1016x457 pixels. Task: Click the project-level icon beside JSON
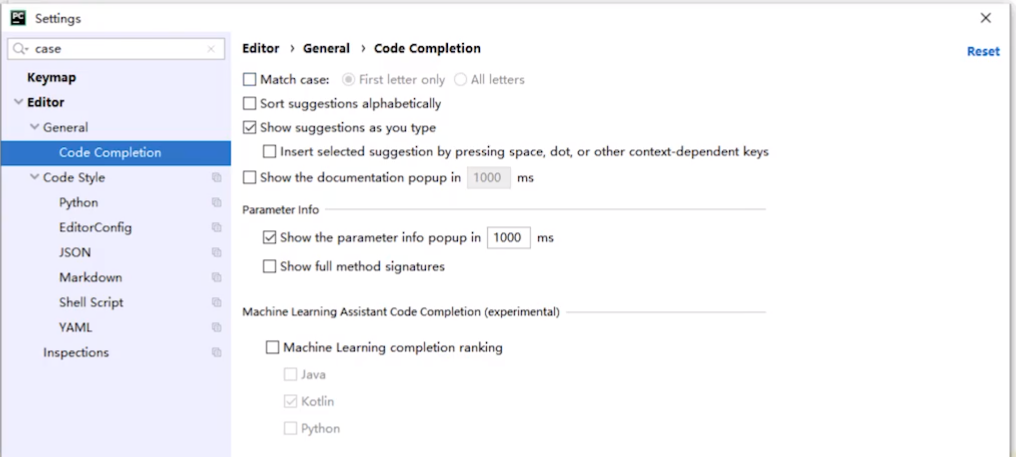coord(216,252)
